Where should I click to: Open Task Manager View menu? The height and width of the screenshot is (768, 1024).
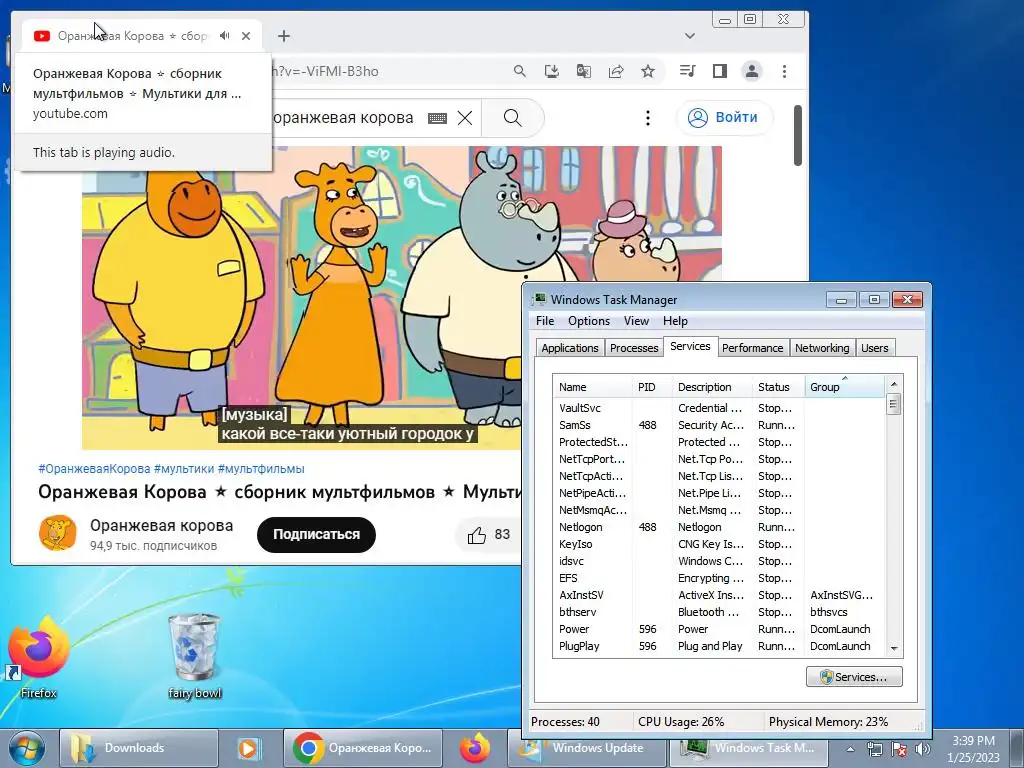point(636,321)
